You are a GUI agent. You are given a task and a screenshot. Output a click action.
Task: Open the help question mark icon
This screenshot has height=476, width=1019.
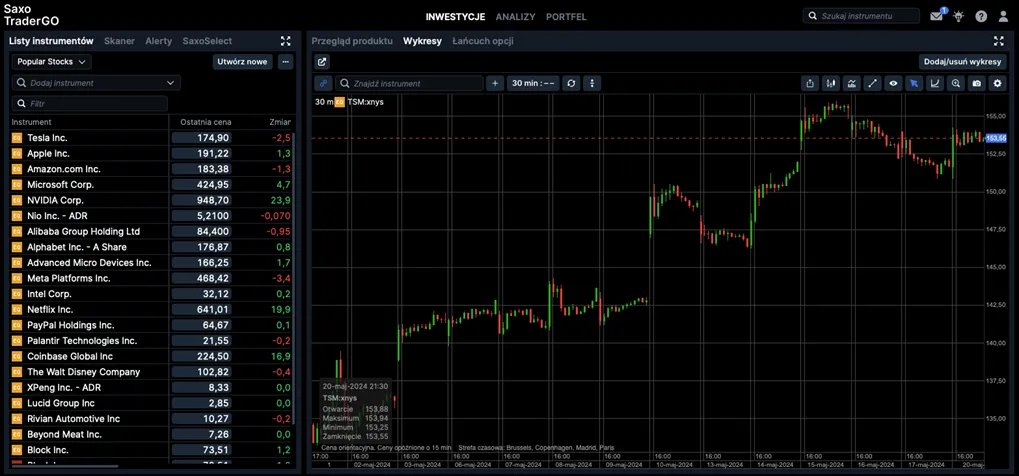tap(981, 16)
